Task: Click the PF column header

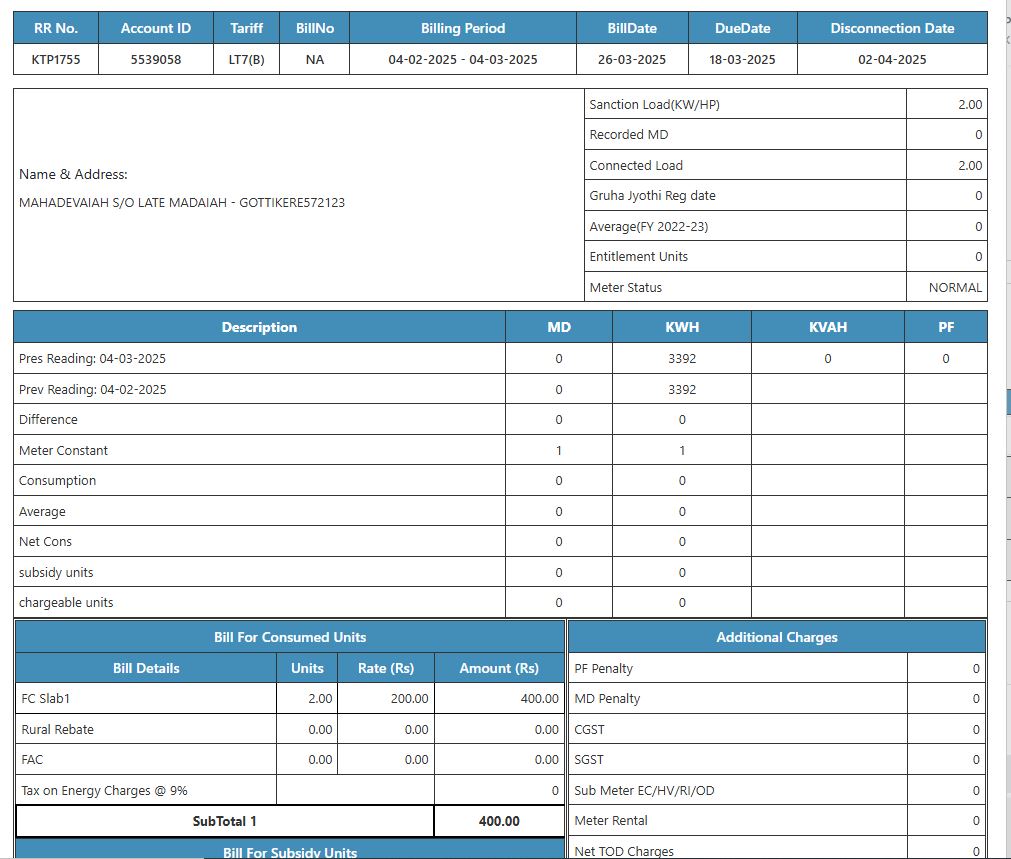Action: 946,327
